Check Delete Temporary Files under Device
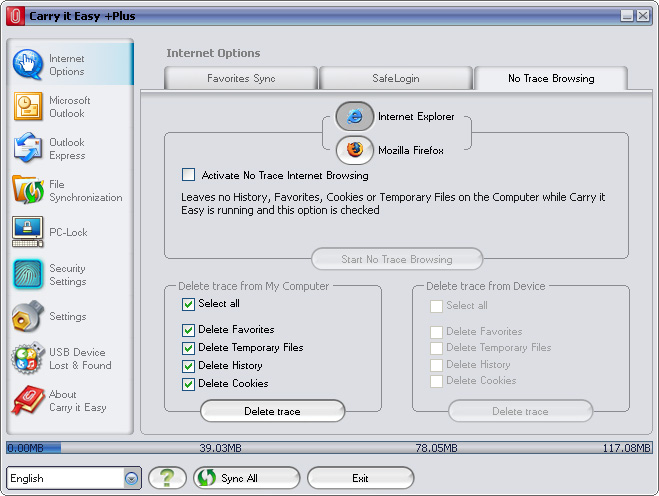The width and height of the screenshot is (659, 496). tap(436, 348)
